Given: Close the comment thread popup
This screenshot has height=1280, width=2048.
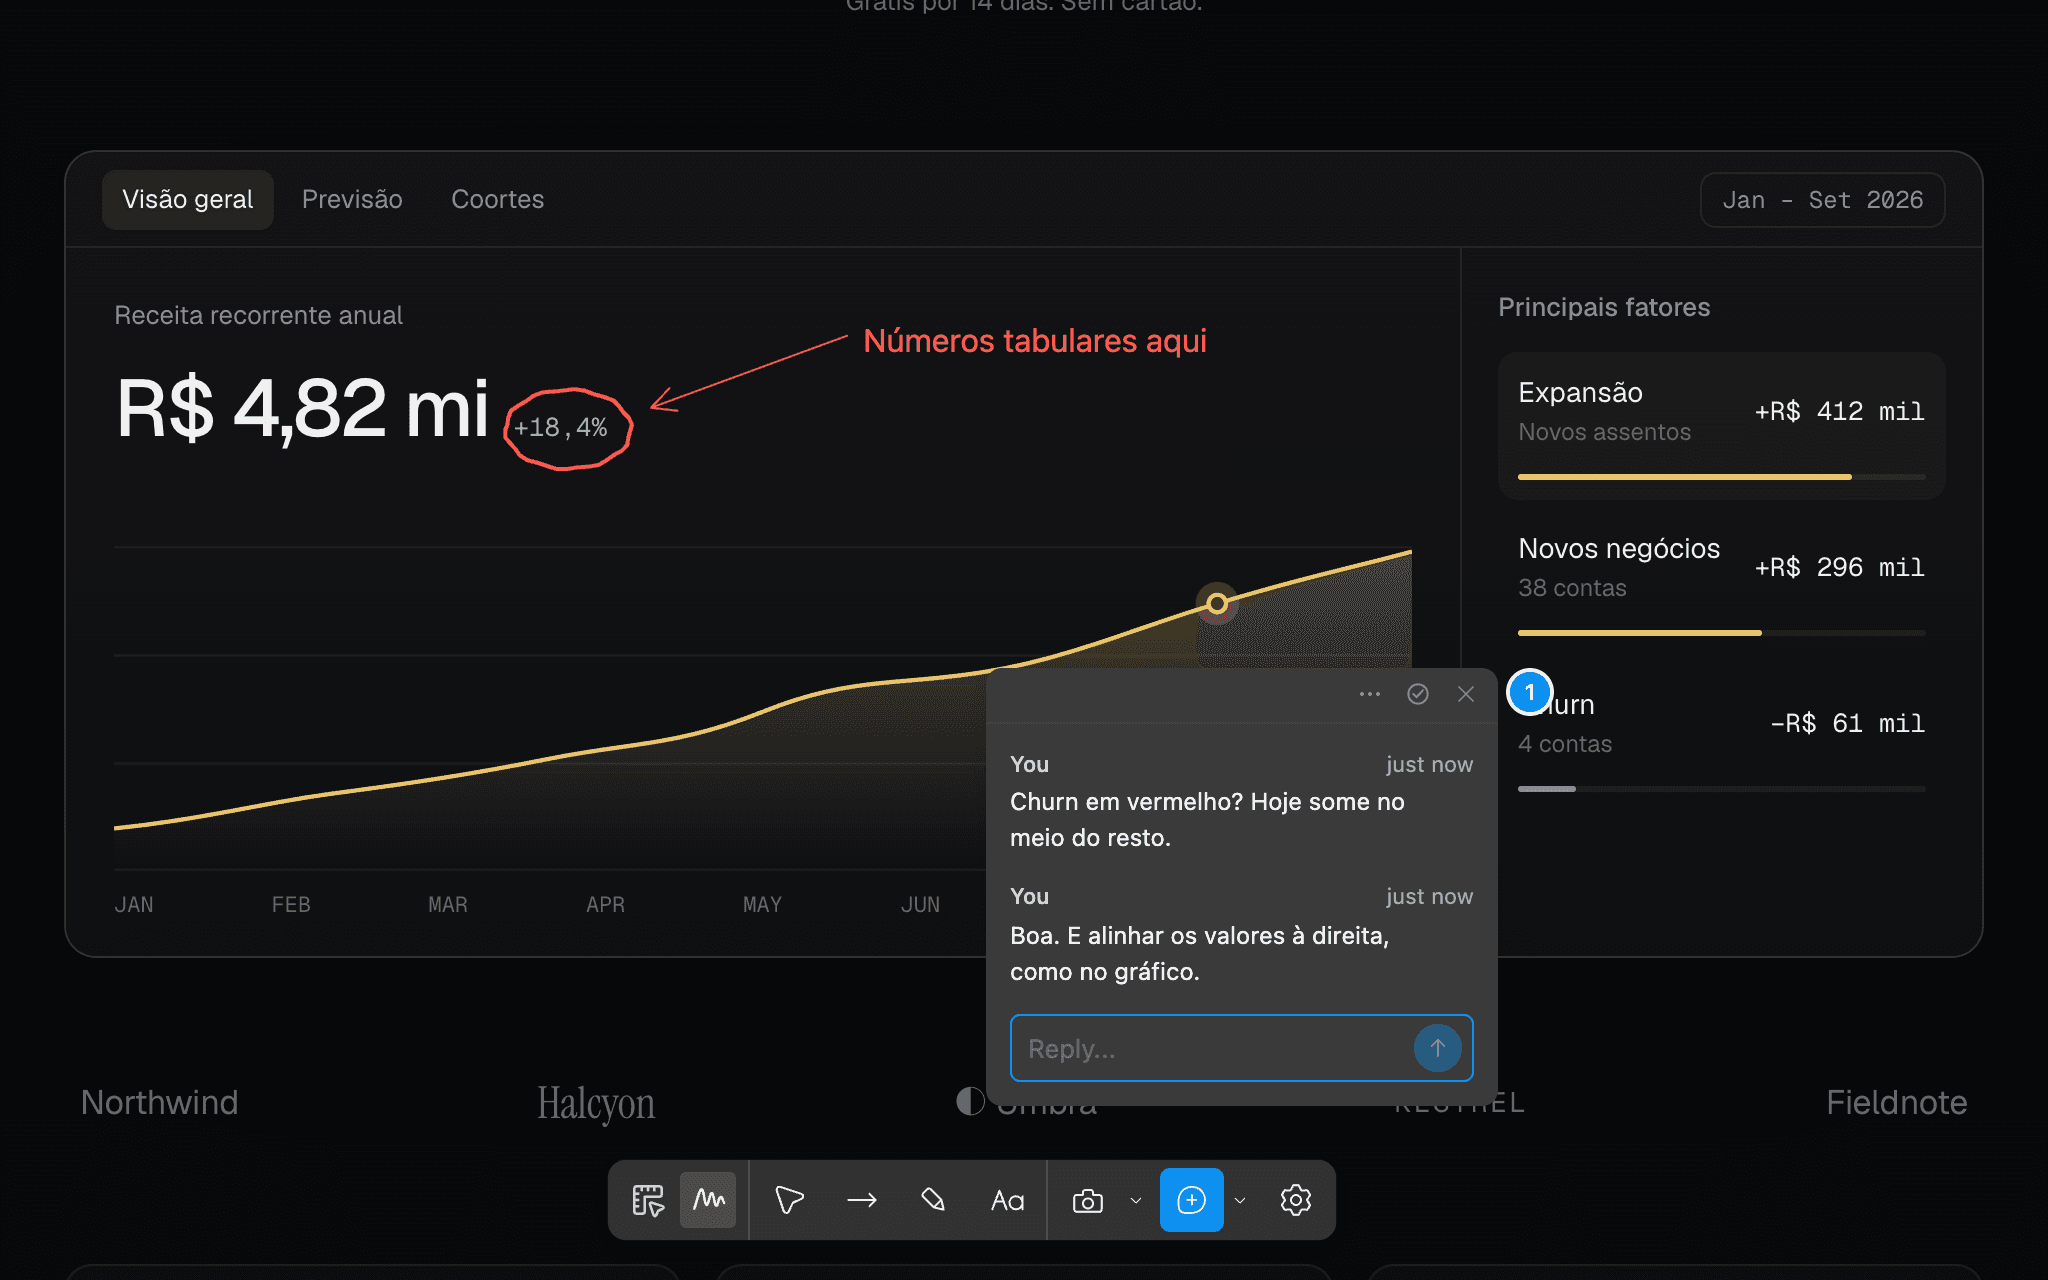Looking at the screenshot, I should point(1465,694).
